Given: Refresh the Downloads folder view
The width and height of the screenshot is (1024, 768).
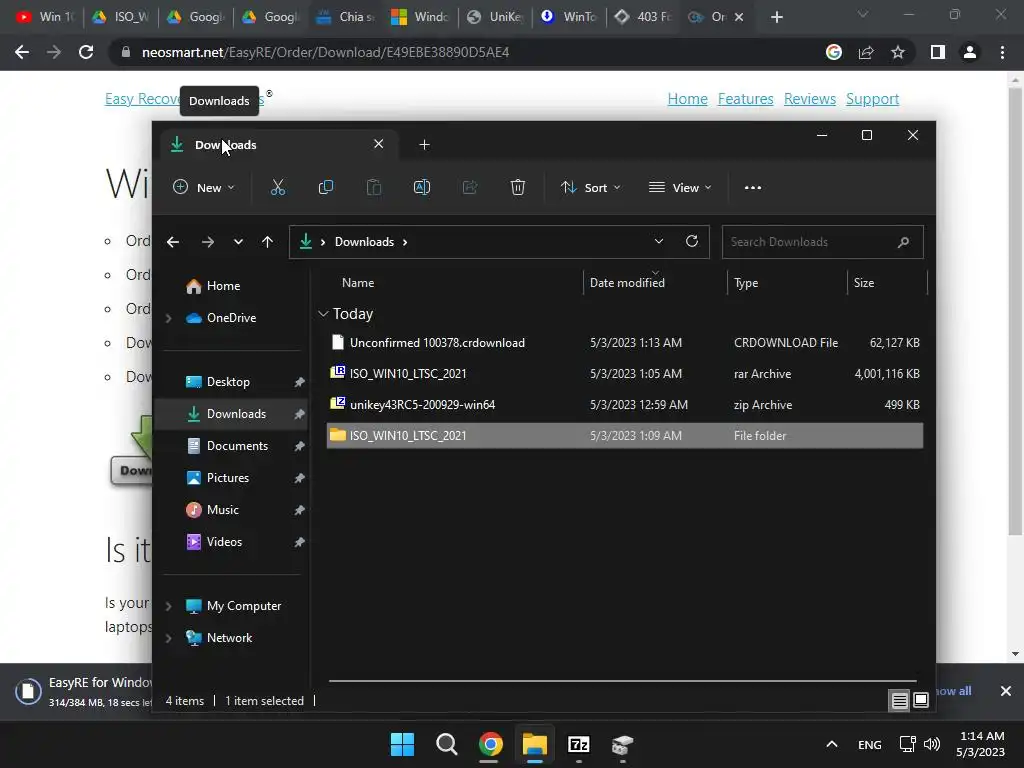Looking at the screenshot, I should [x=692, y=241].
